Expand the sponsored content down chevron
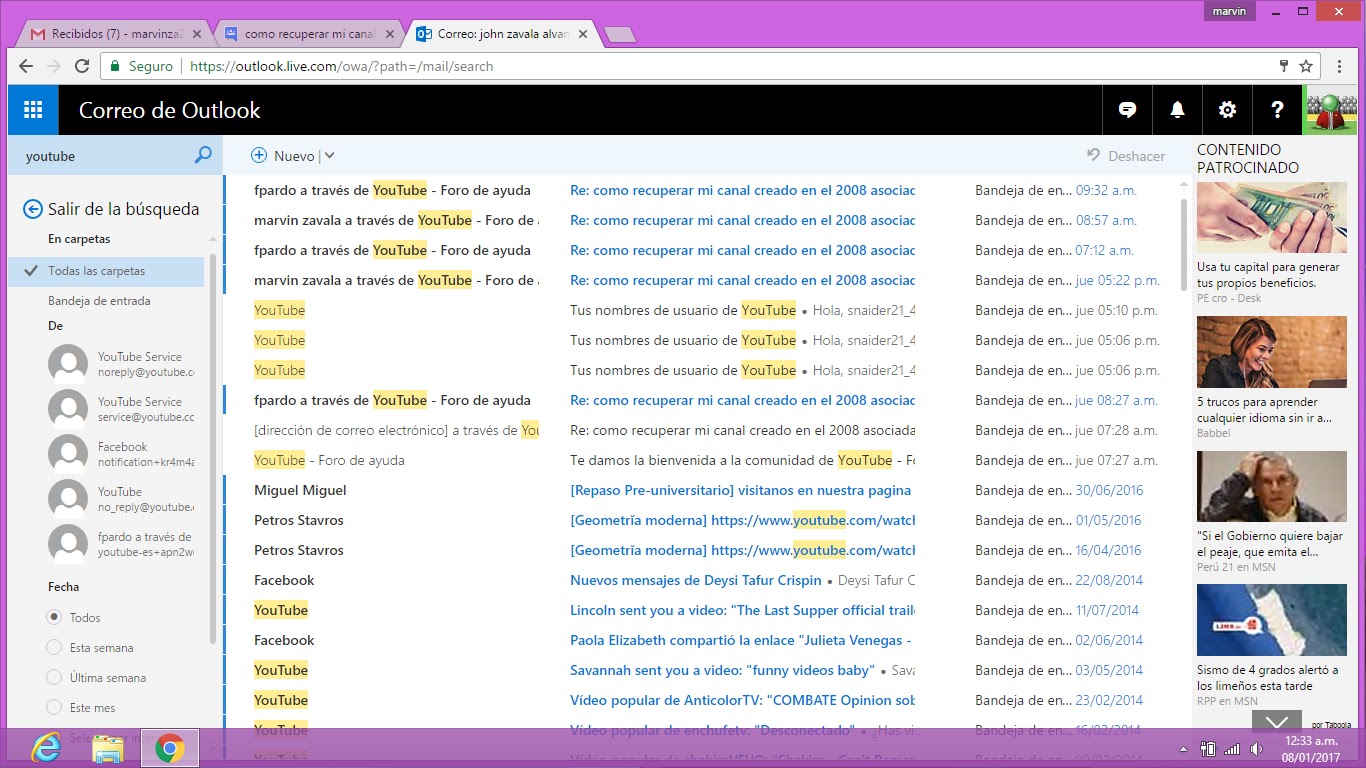This screenshot has height=768, width=1366. [x=1277, y=721]
